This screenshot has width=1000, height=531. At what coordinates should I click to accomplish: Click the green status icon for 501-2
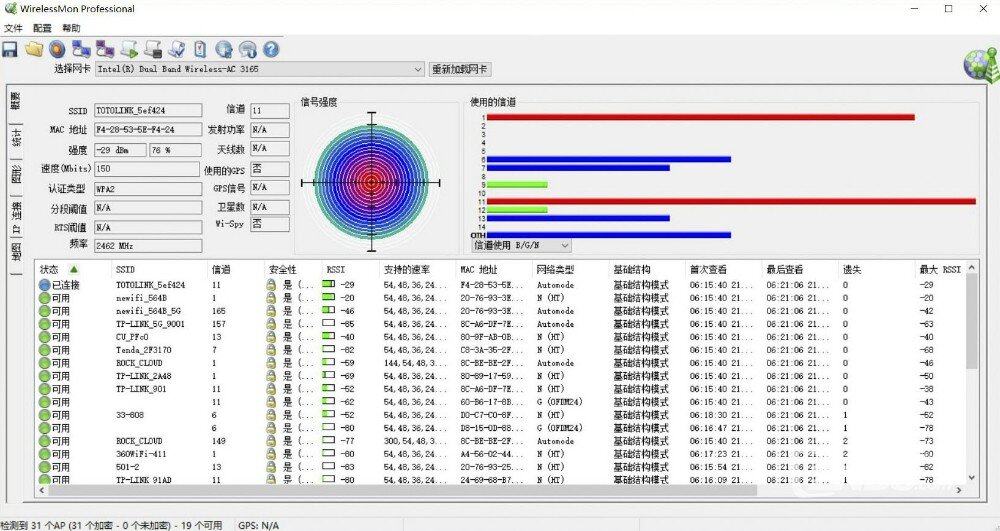(x=44, y=467)
